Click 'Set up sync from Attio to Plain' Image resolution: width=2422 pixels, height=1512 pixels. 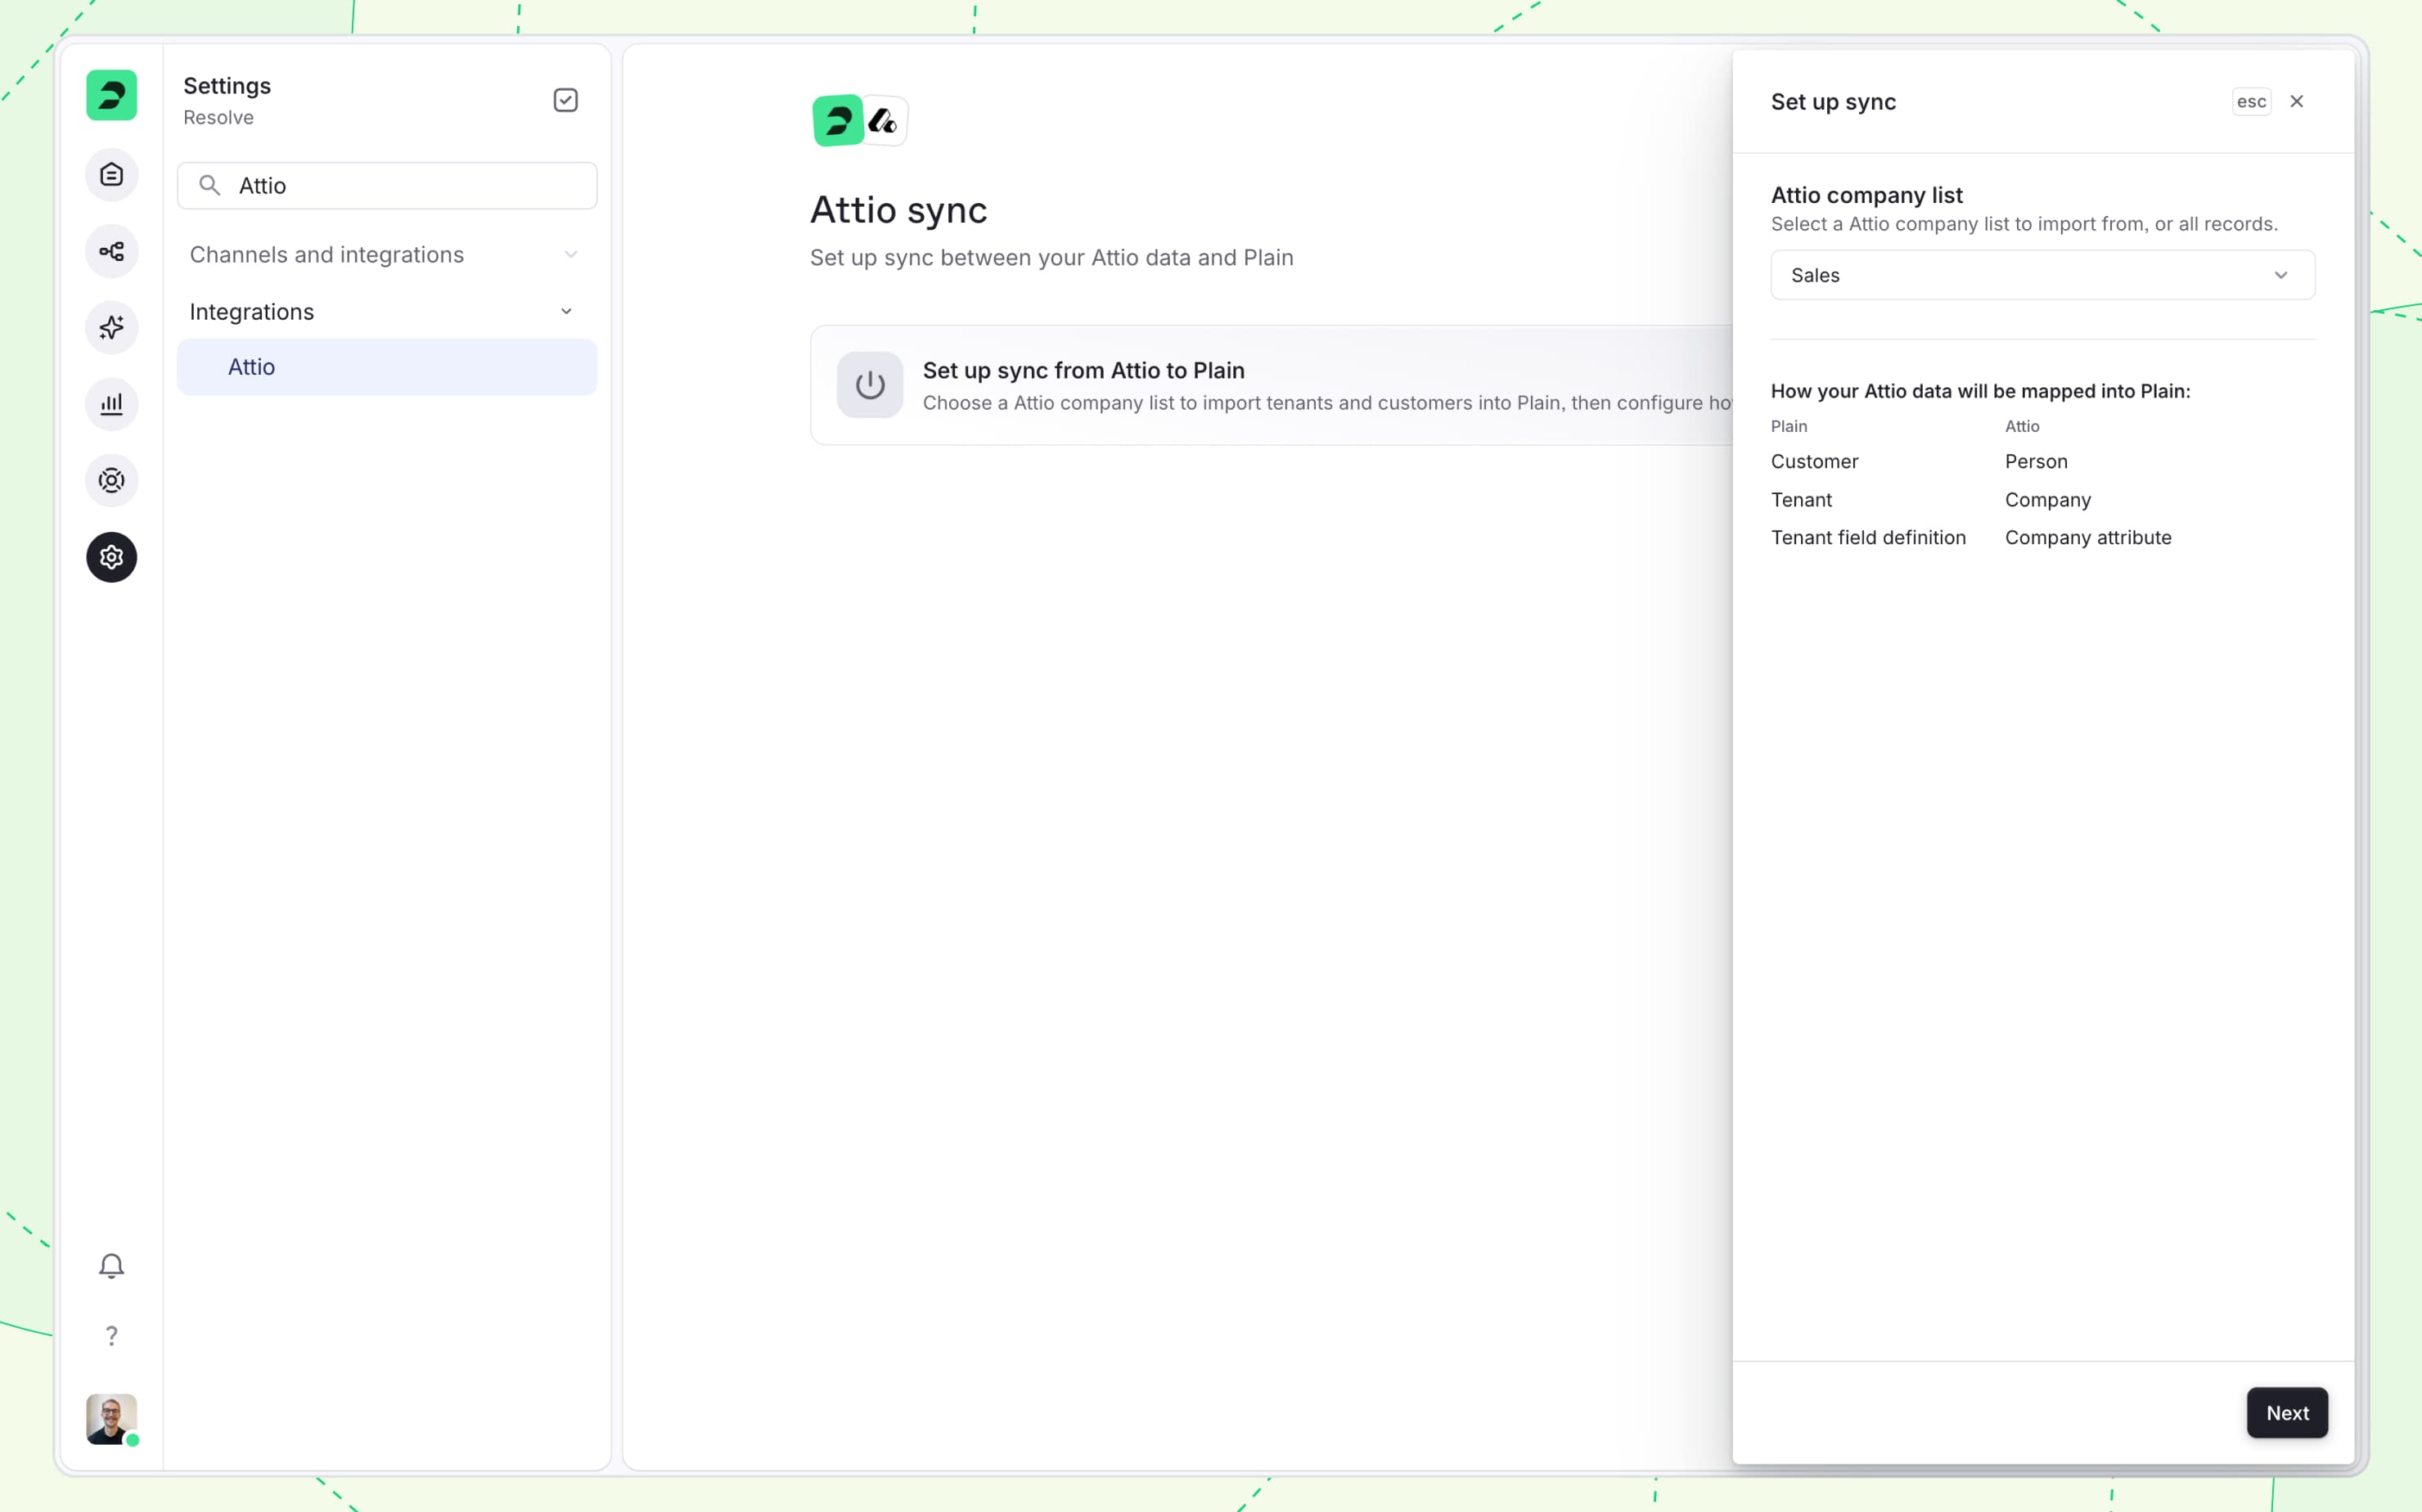point(1083,370)
